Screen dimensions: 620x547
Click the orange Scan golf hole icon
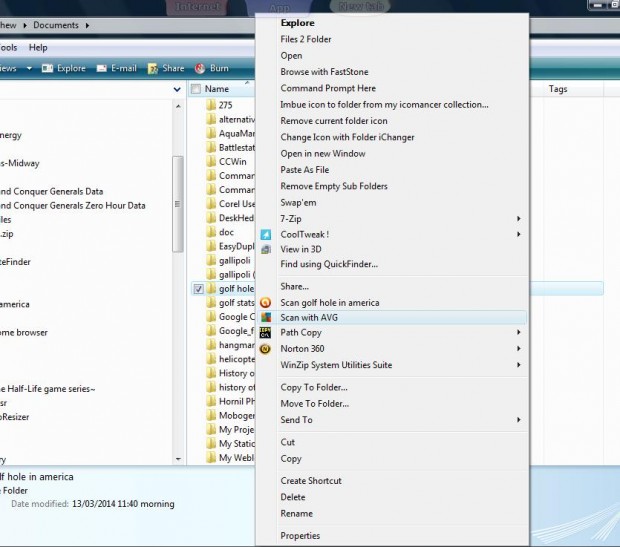tap(266, 303)
